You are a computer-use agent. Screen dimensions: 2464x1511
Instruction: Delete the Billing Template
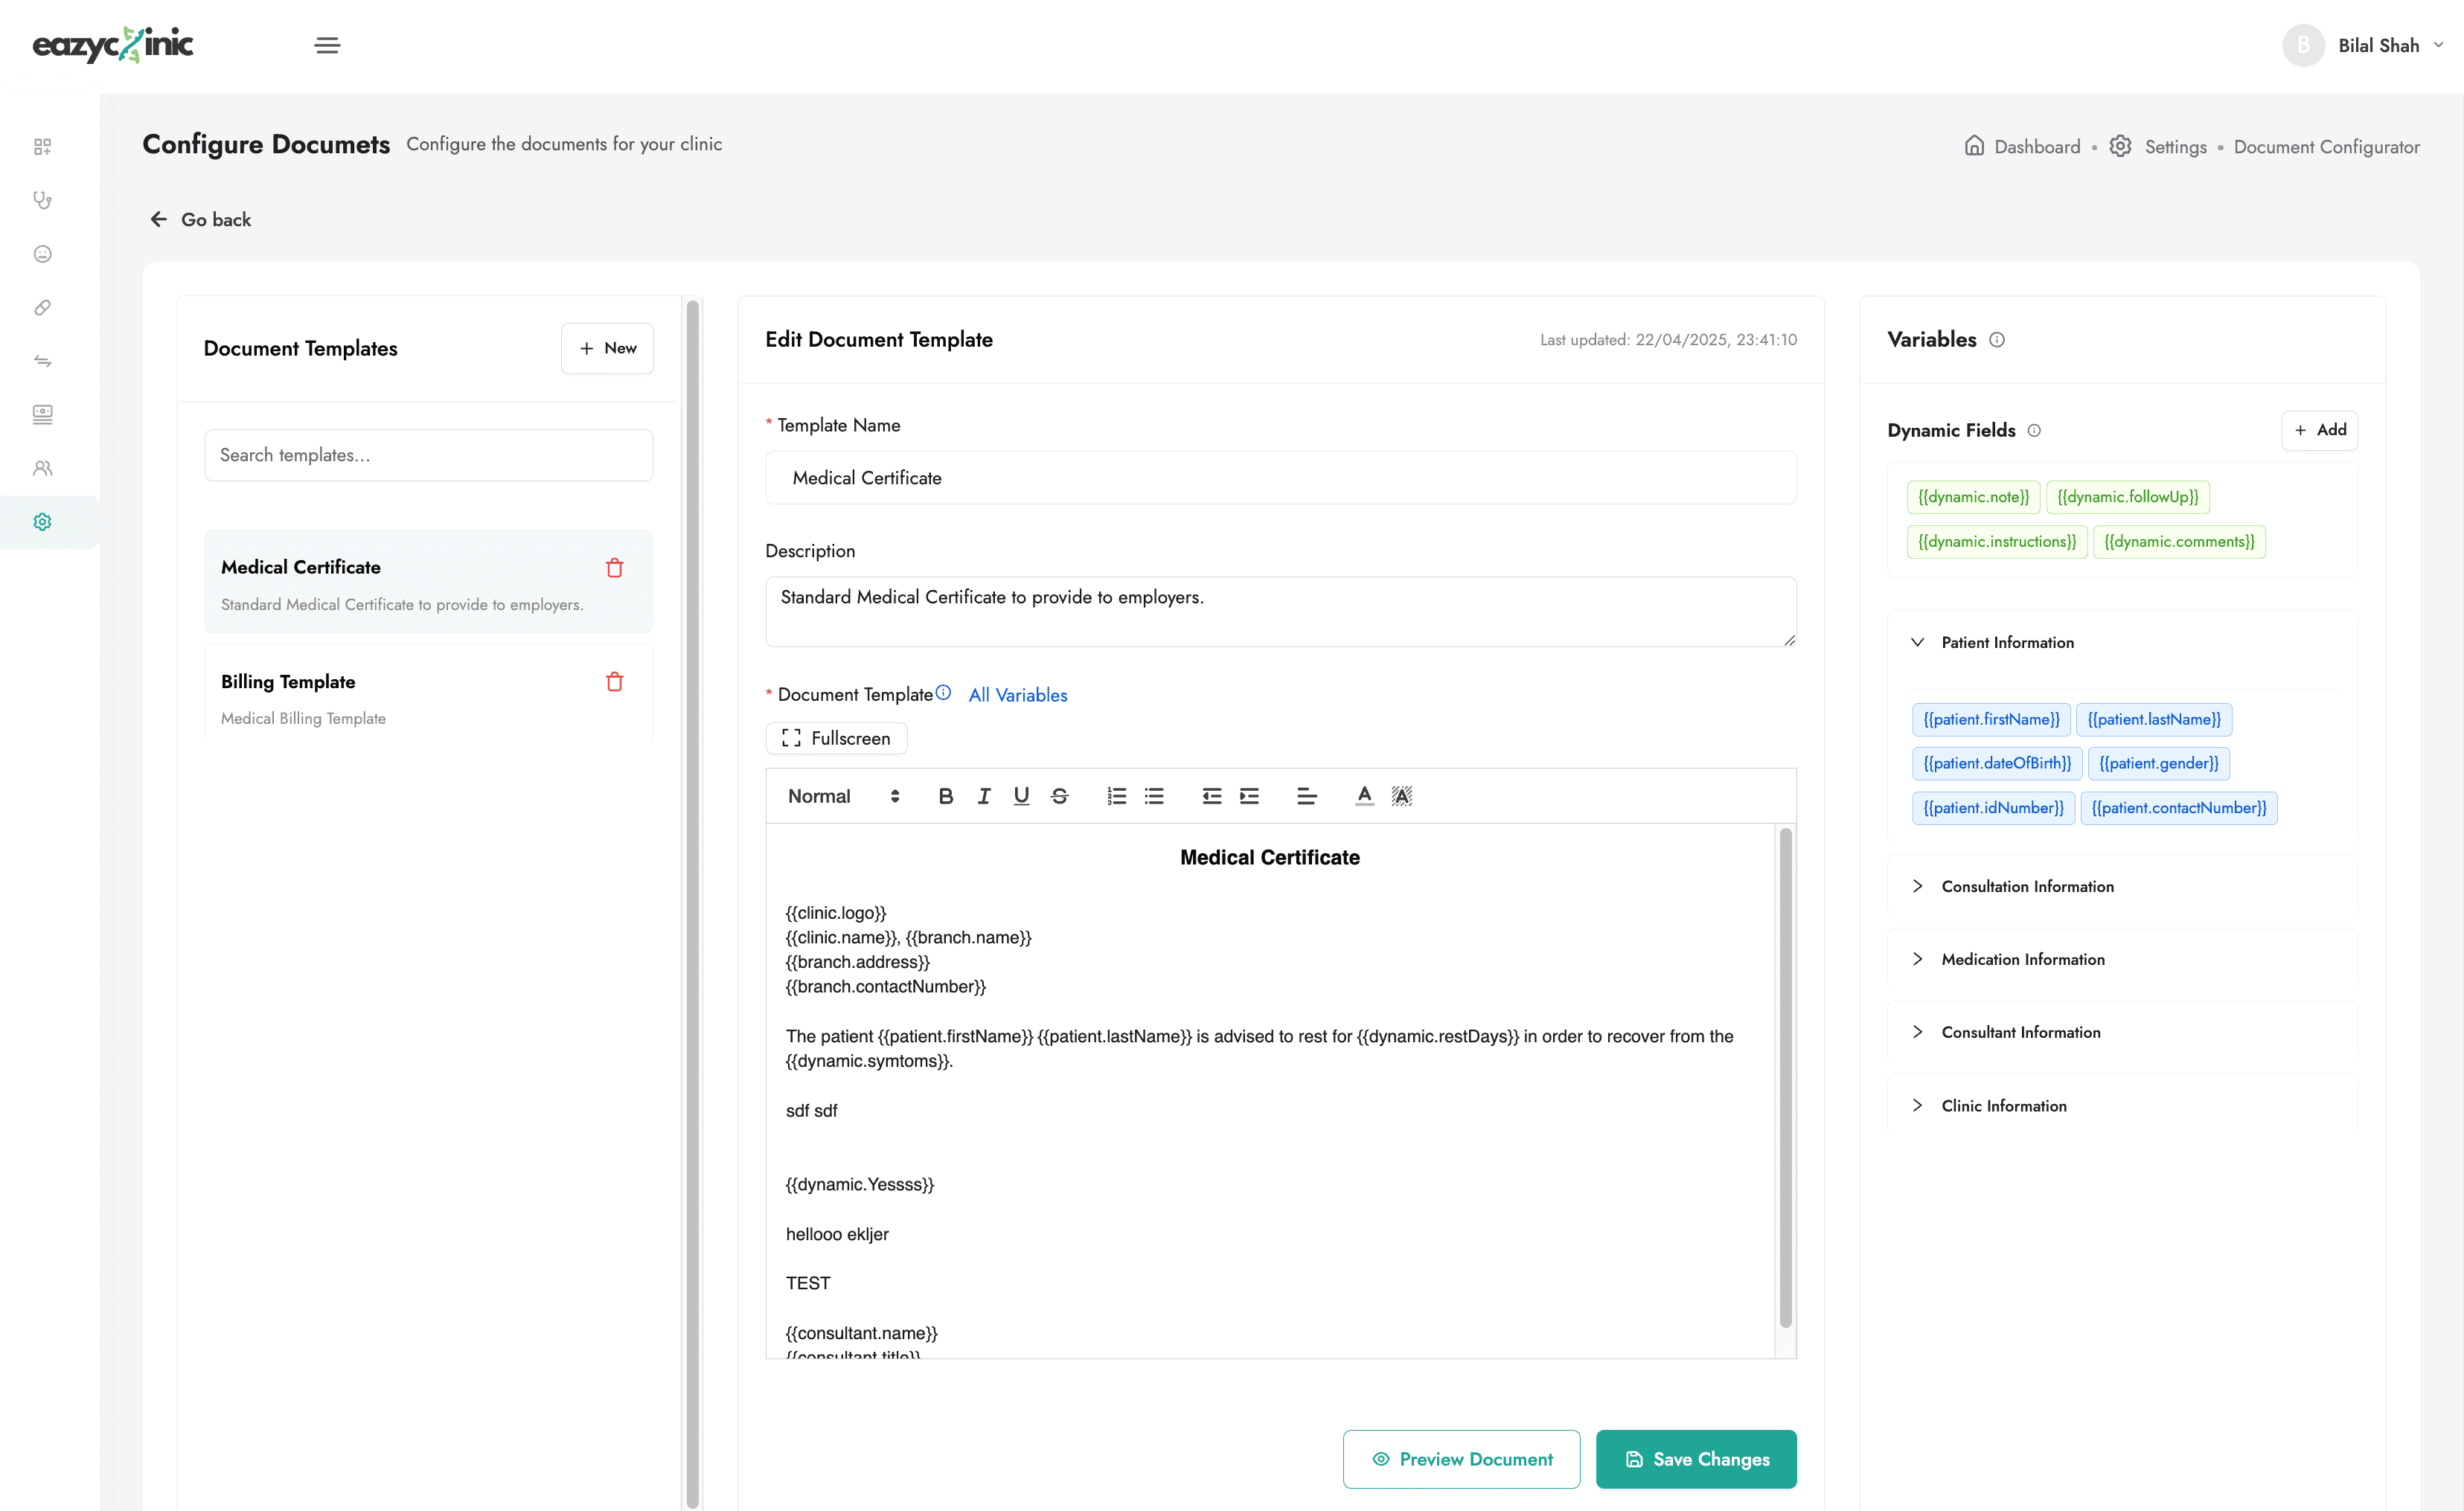coord(614,682)
